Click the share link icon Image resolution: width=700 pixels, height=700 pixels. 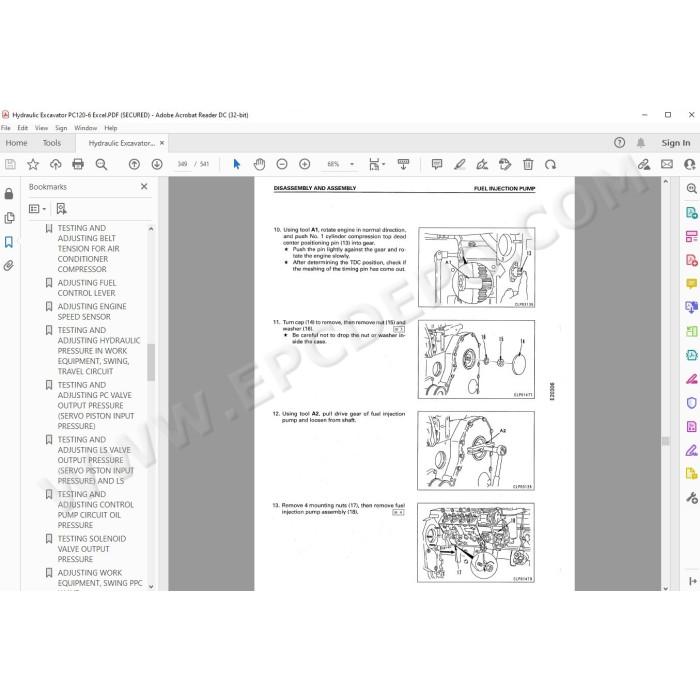(644, 164)
